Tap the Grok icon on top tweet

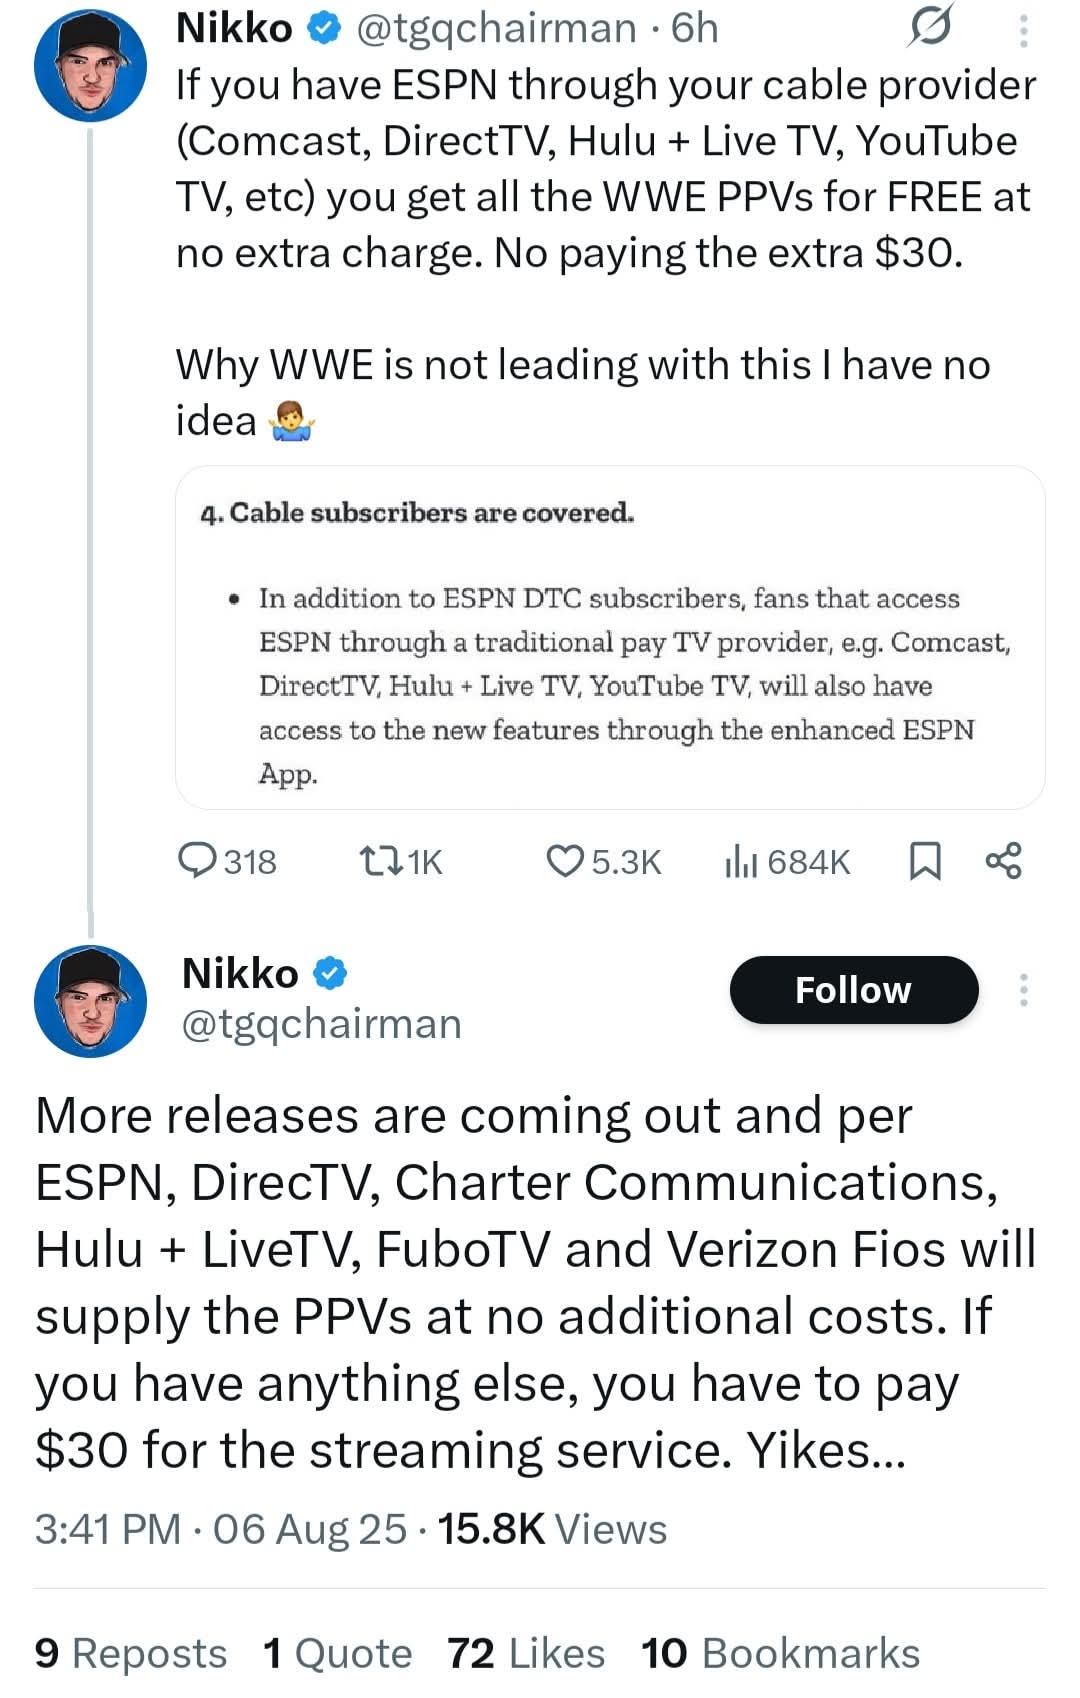[x=930, y=28]
